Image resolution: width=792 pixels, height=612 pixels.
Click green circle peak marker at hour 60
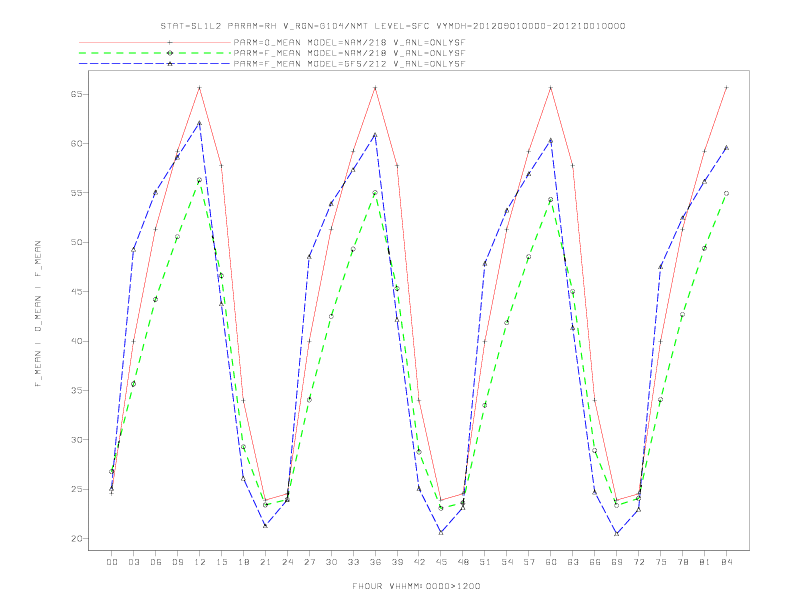click(551, 199)
